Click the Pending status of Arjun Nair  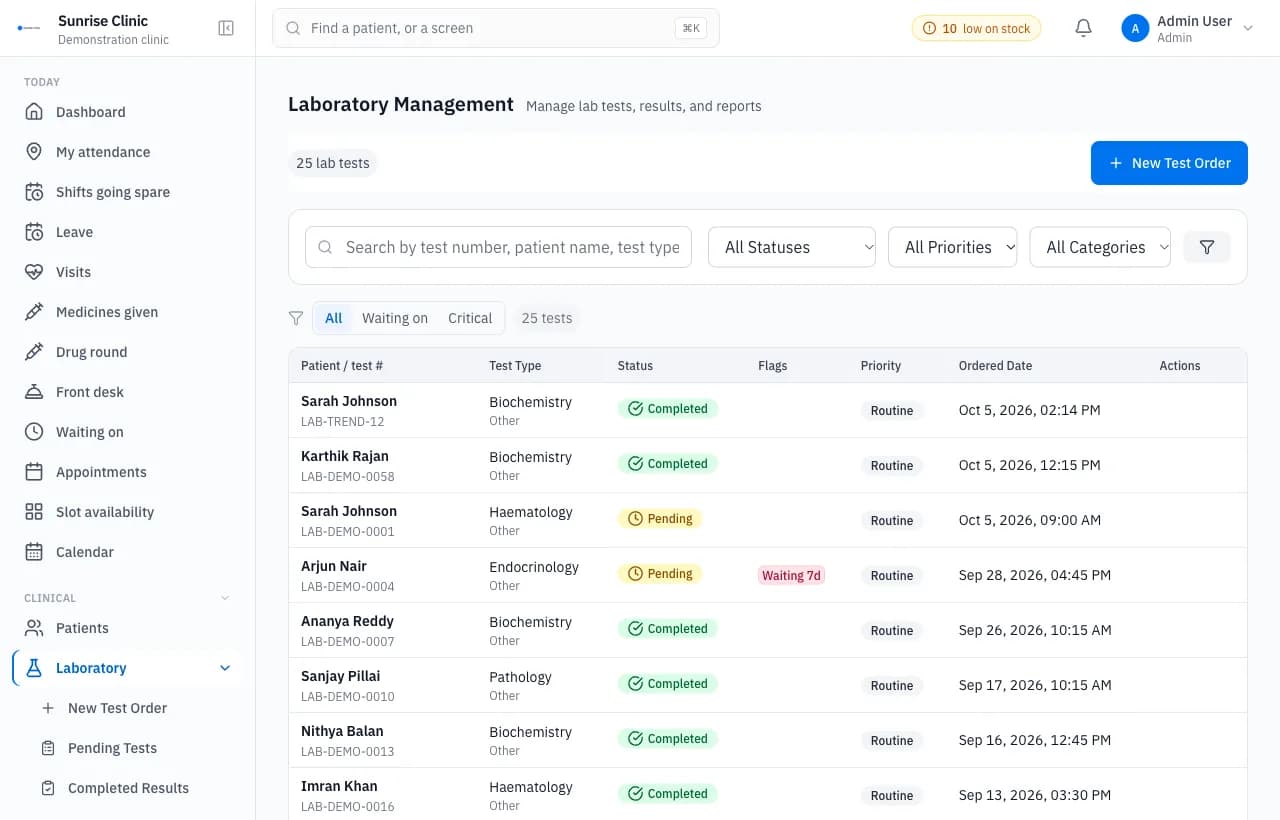point(660,573)
